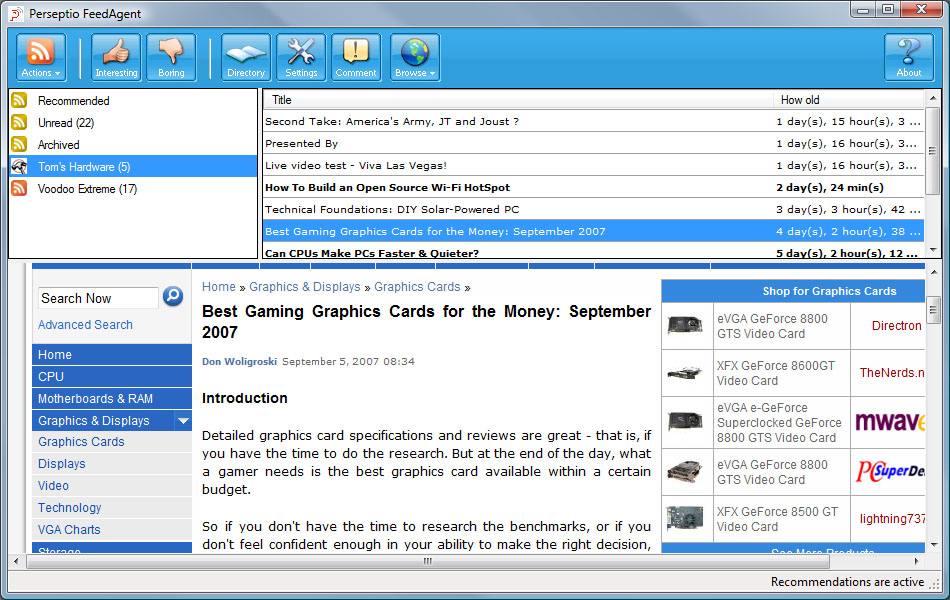This screenshot has height=600, width=950.
Task: Click the Tom's Hardware feed icon
Action: 19,166
